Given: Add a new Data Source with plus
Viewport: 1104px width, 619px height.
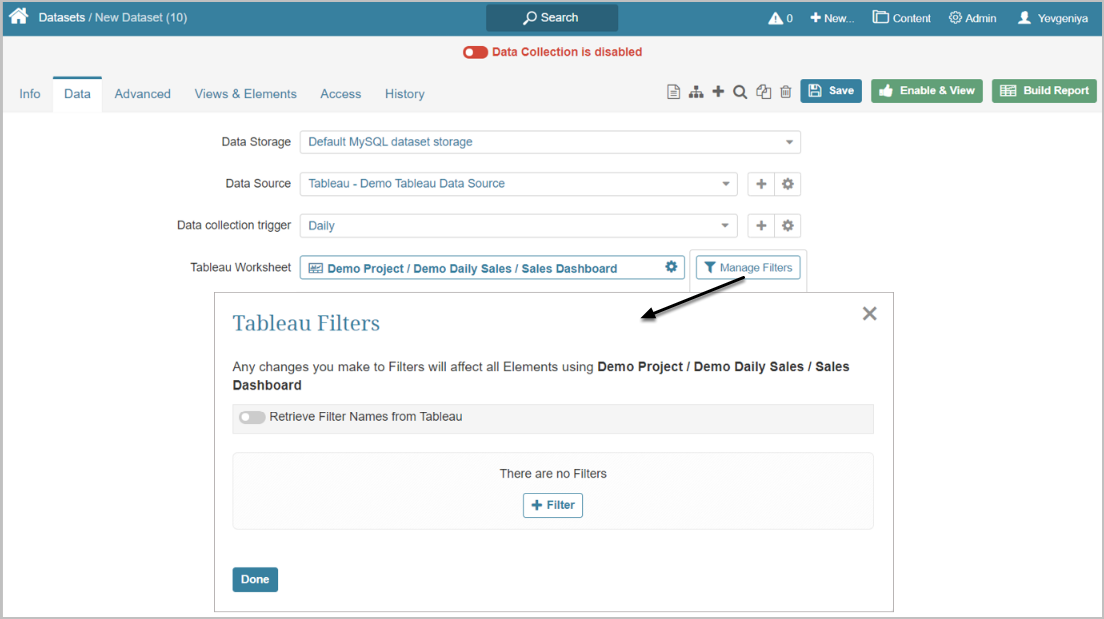Looking at the screenshot, I should 761,184.
